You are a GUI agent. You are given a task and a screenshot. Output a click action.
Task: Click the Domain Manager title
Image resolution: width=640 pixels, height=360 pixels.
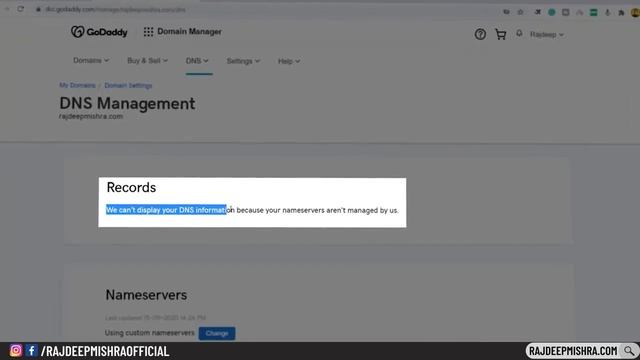click(189, 31)
